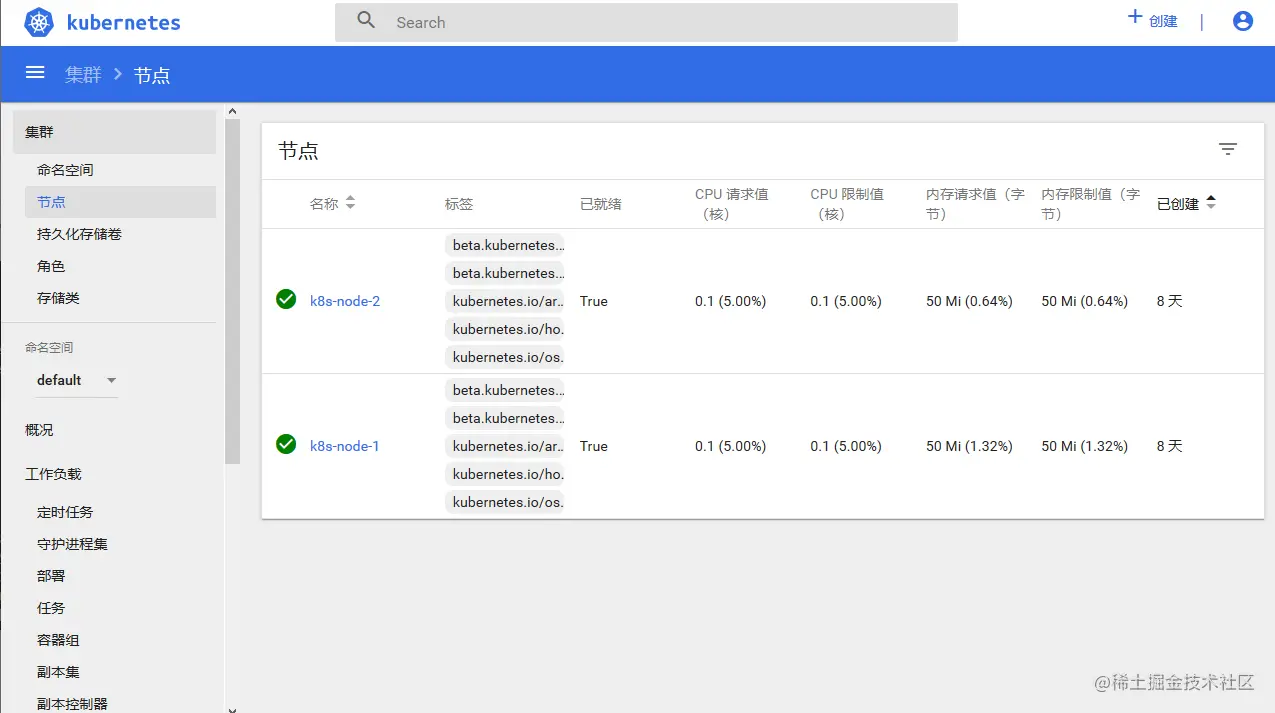Select 集群 in sidebar
1275x713 pixels.
tap(114, 132)
